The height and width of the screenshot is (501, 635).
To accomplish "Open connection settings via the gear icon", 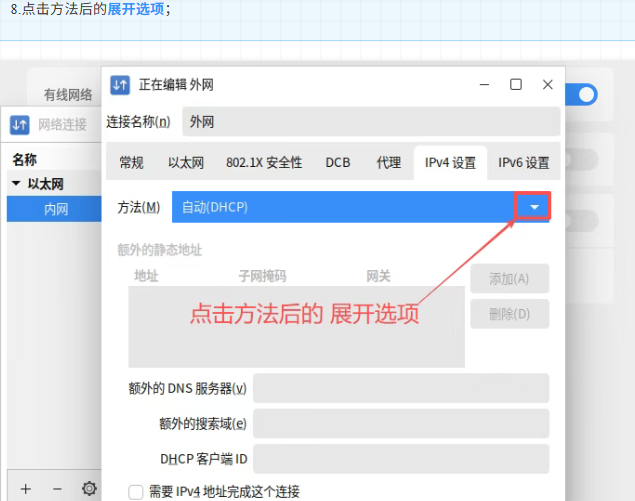I will click(89, 488).
